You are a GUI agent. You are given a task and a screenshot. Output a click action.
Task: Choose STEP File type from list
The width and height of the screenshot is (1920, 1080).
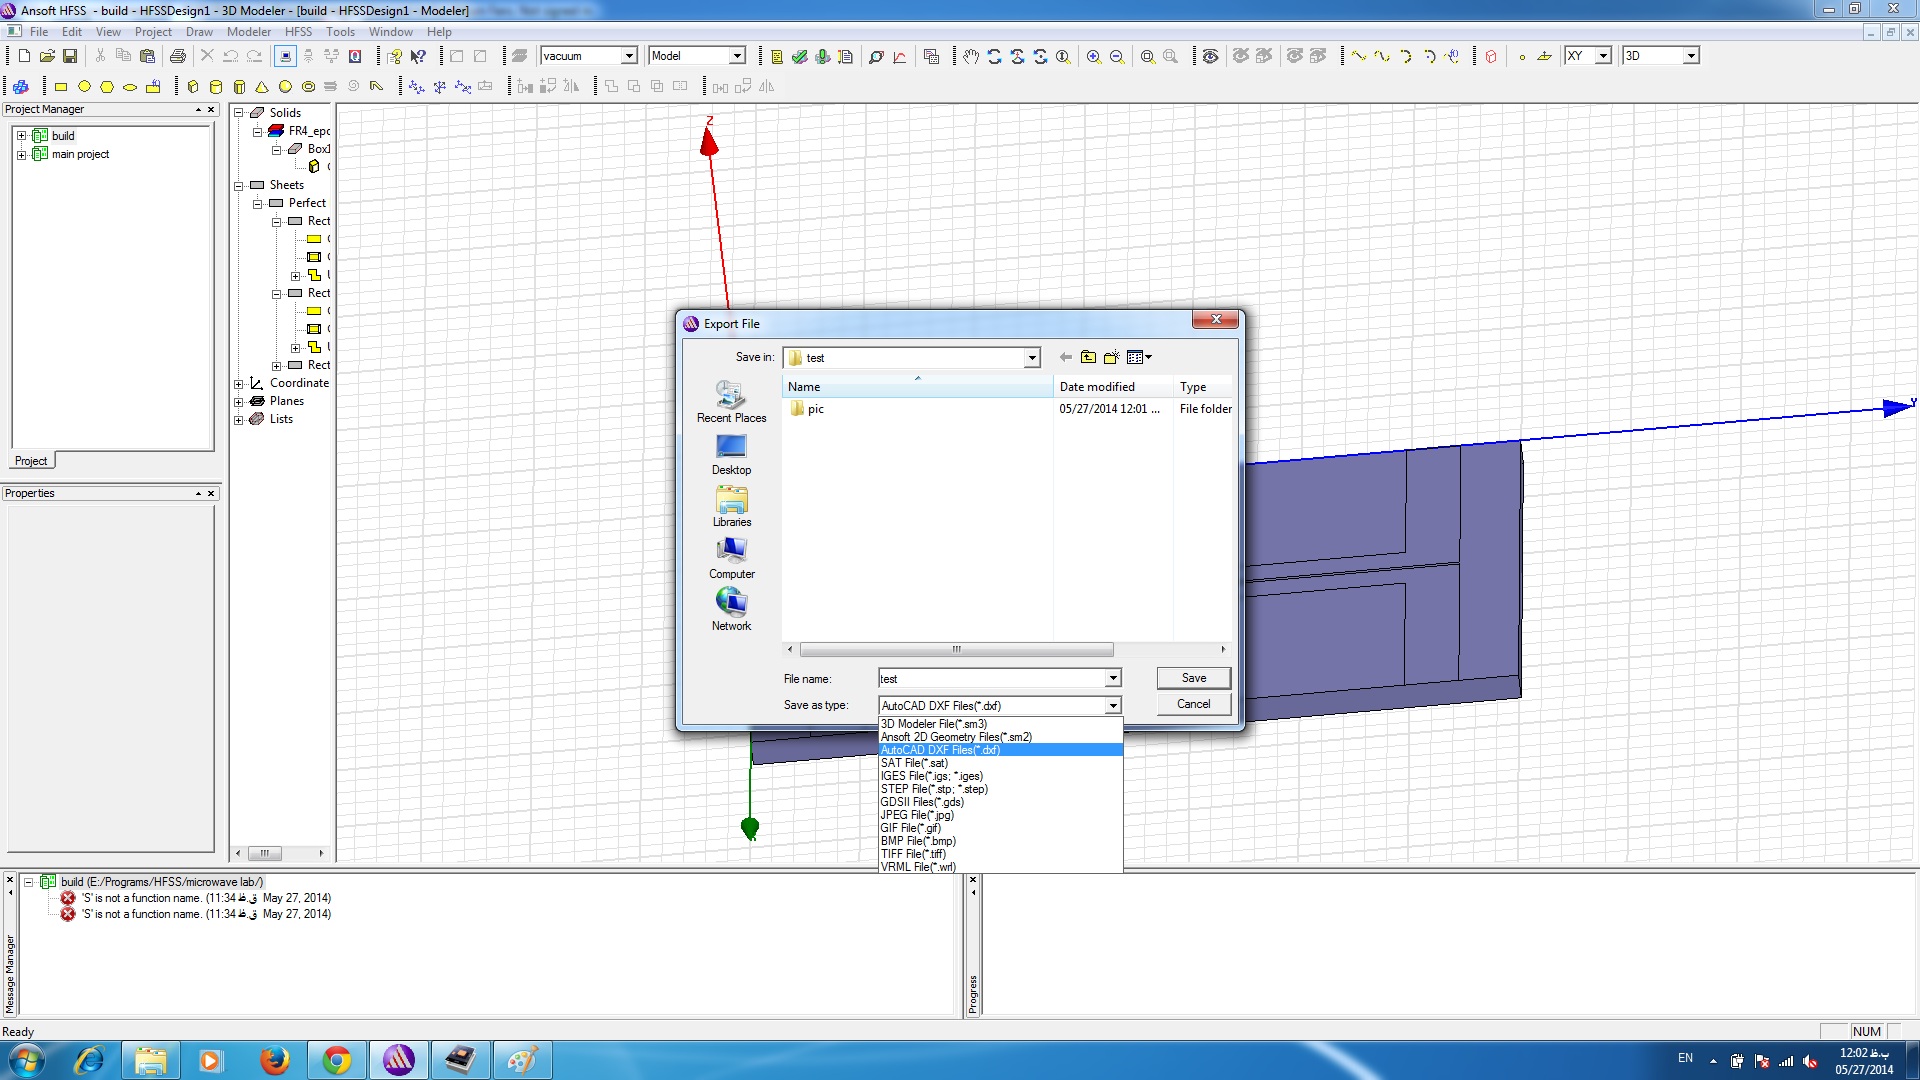click(x=933, y=789)
